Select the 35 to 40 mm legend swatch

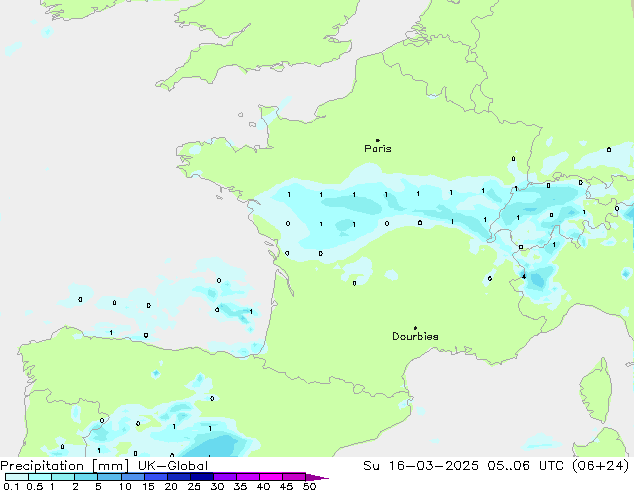pos(247,477)
